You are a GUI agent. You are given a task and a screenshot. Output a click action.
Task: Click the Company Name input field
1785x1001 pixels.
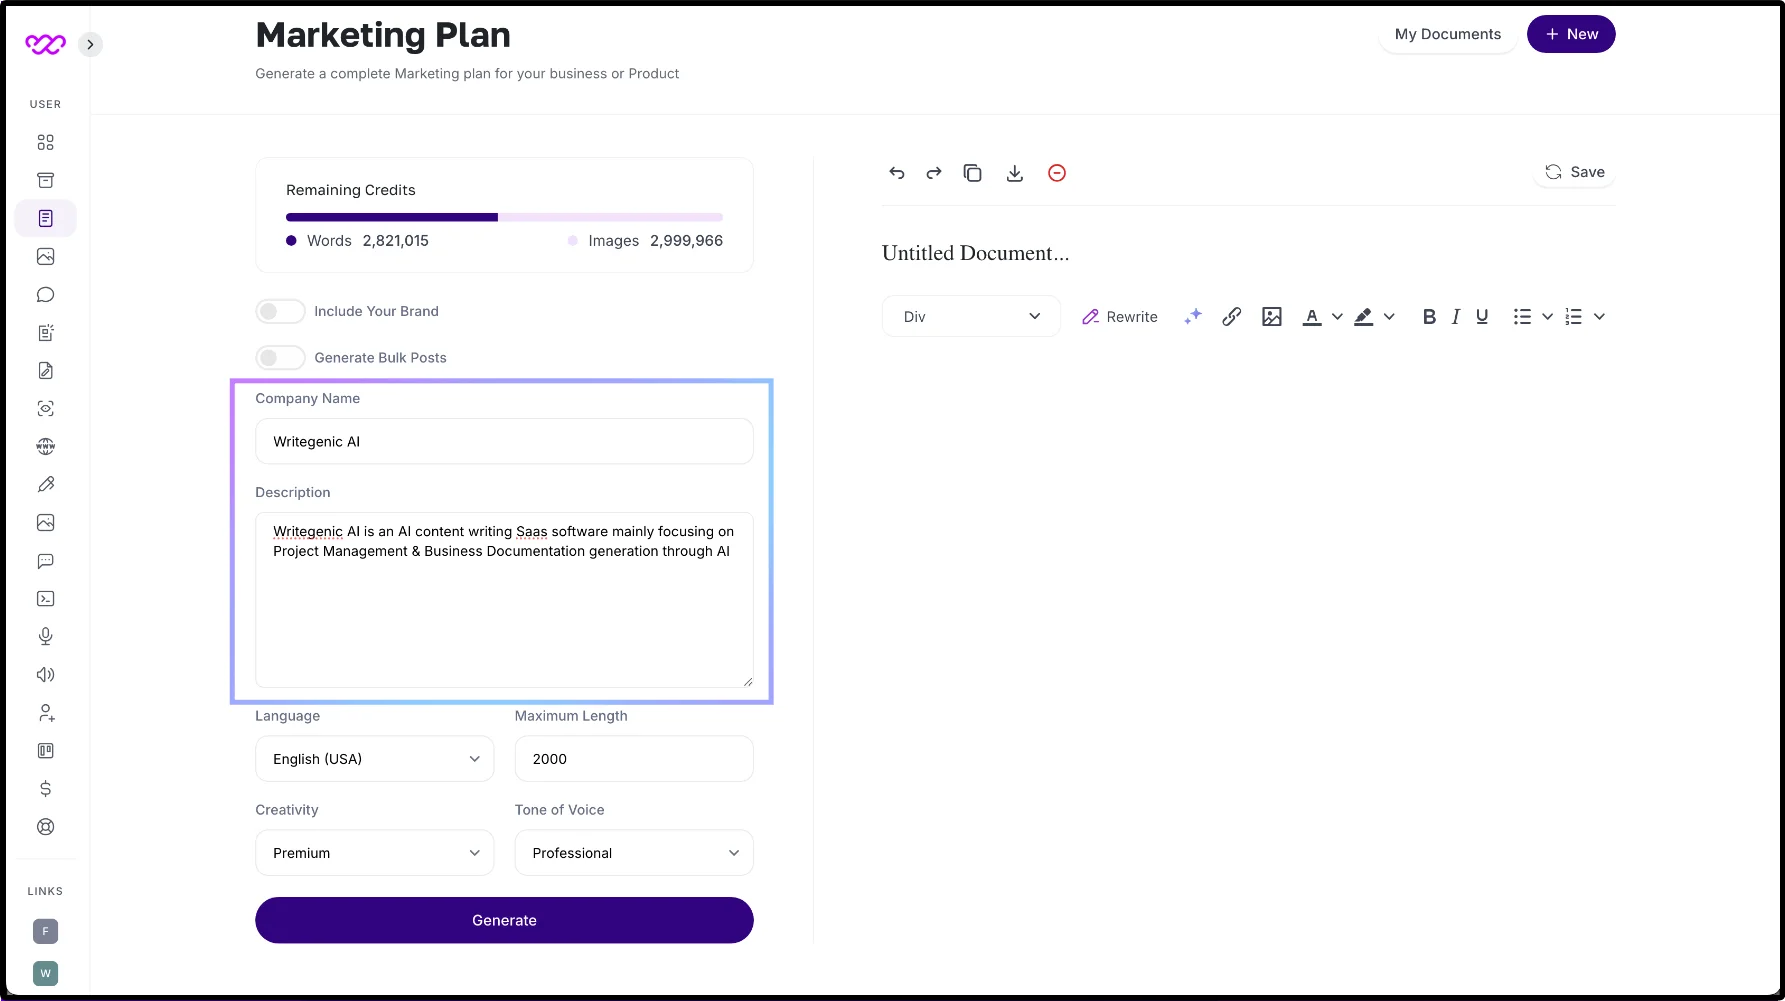pyautogui.click(x=504, y=441)
